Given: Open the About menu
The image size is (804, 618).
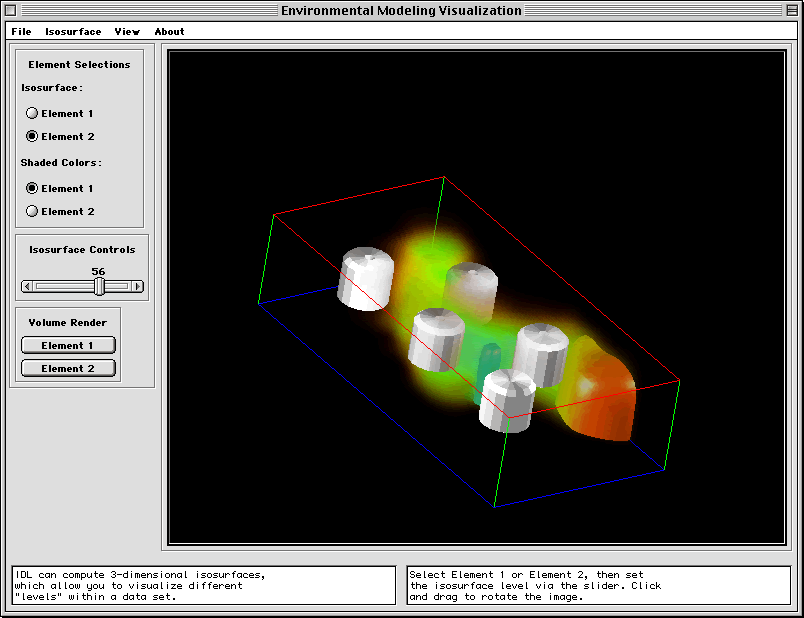Looking at the screenshot, I should pyautogui.click(x=169, y=31).
